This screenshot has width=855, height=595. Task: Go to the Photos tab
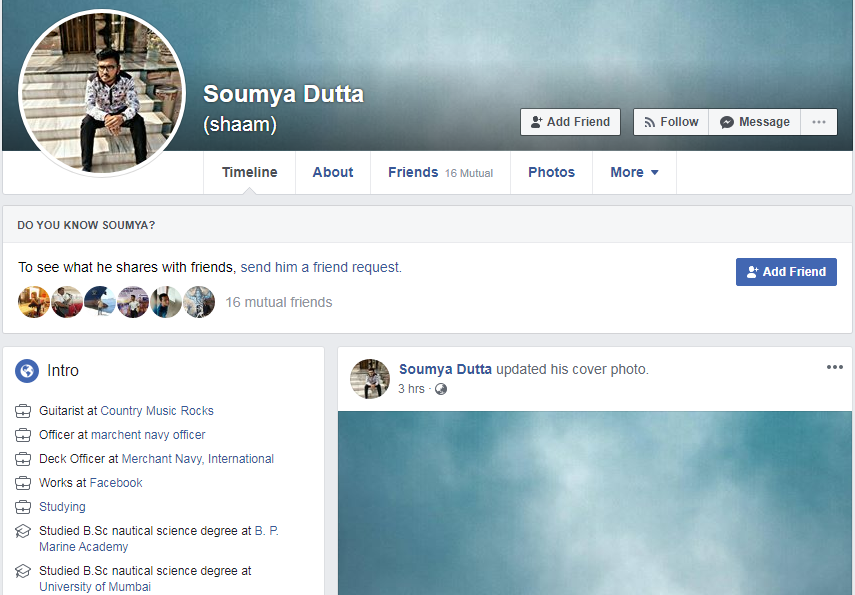pyautogui.click(x=551, y=172)
